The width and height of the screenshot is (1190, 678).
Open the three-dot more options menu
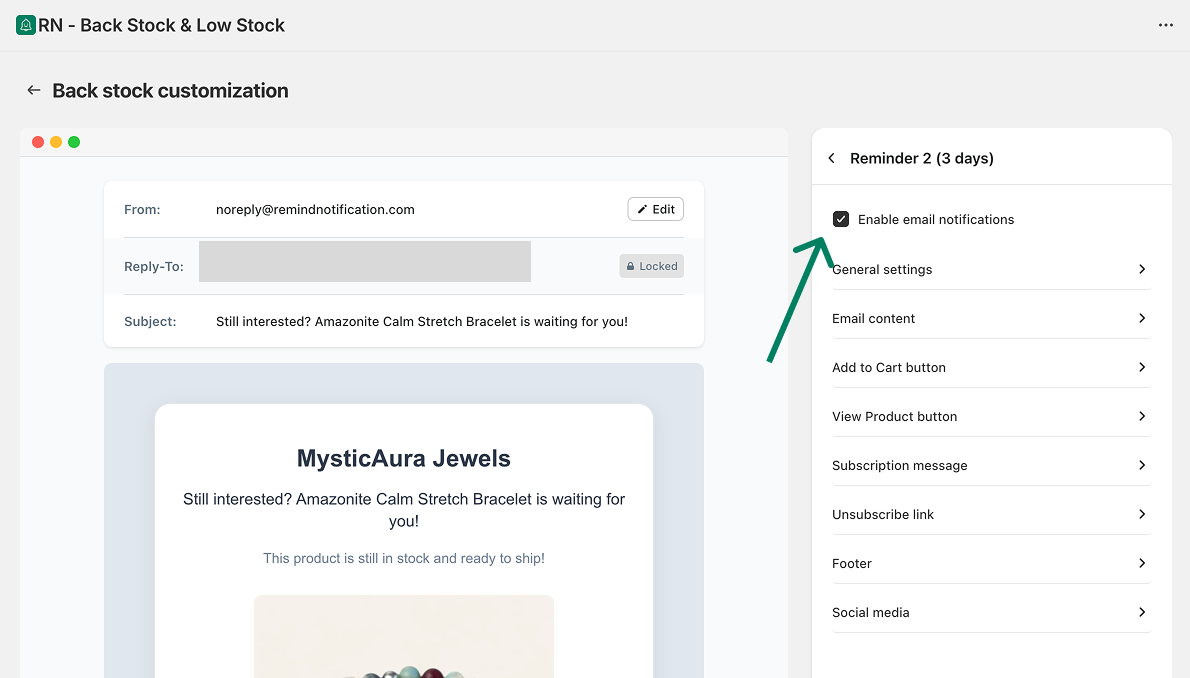point(1165,25)
